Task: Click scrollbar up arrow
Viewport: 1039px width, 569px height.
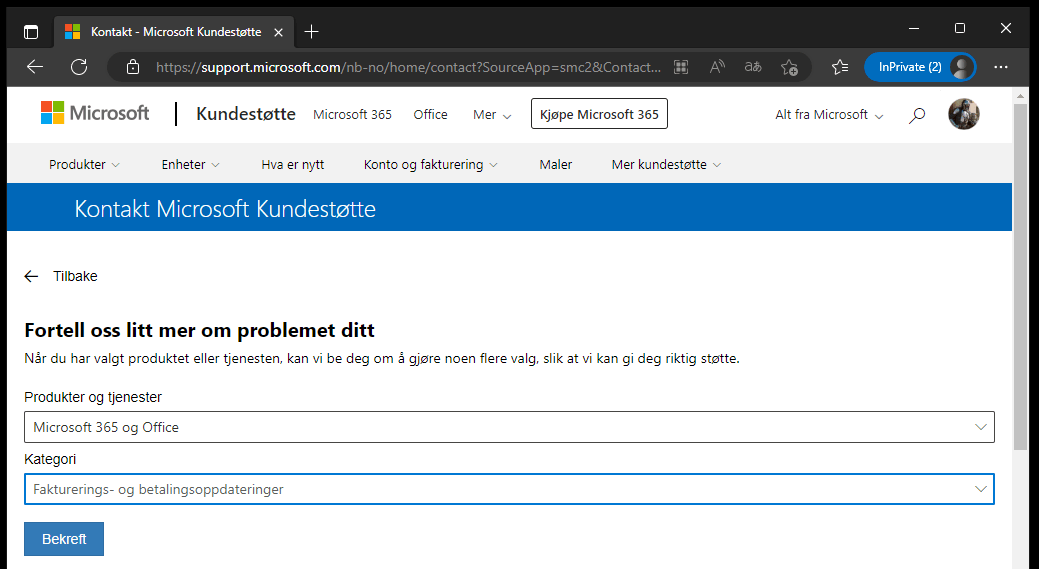Action: click(1020, 96)
